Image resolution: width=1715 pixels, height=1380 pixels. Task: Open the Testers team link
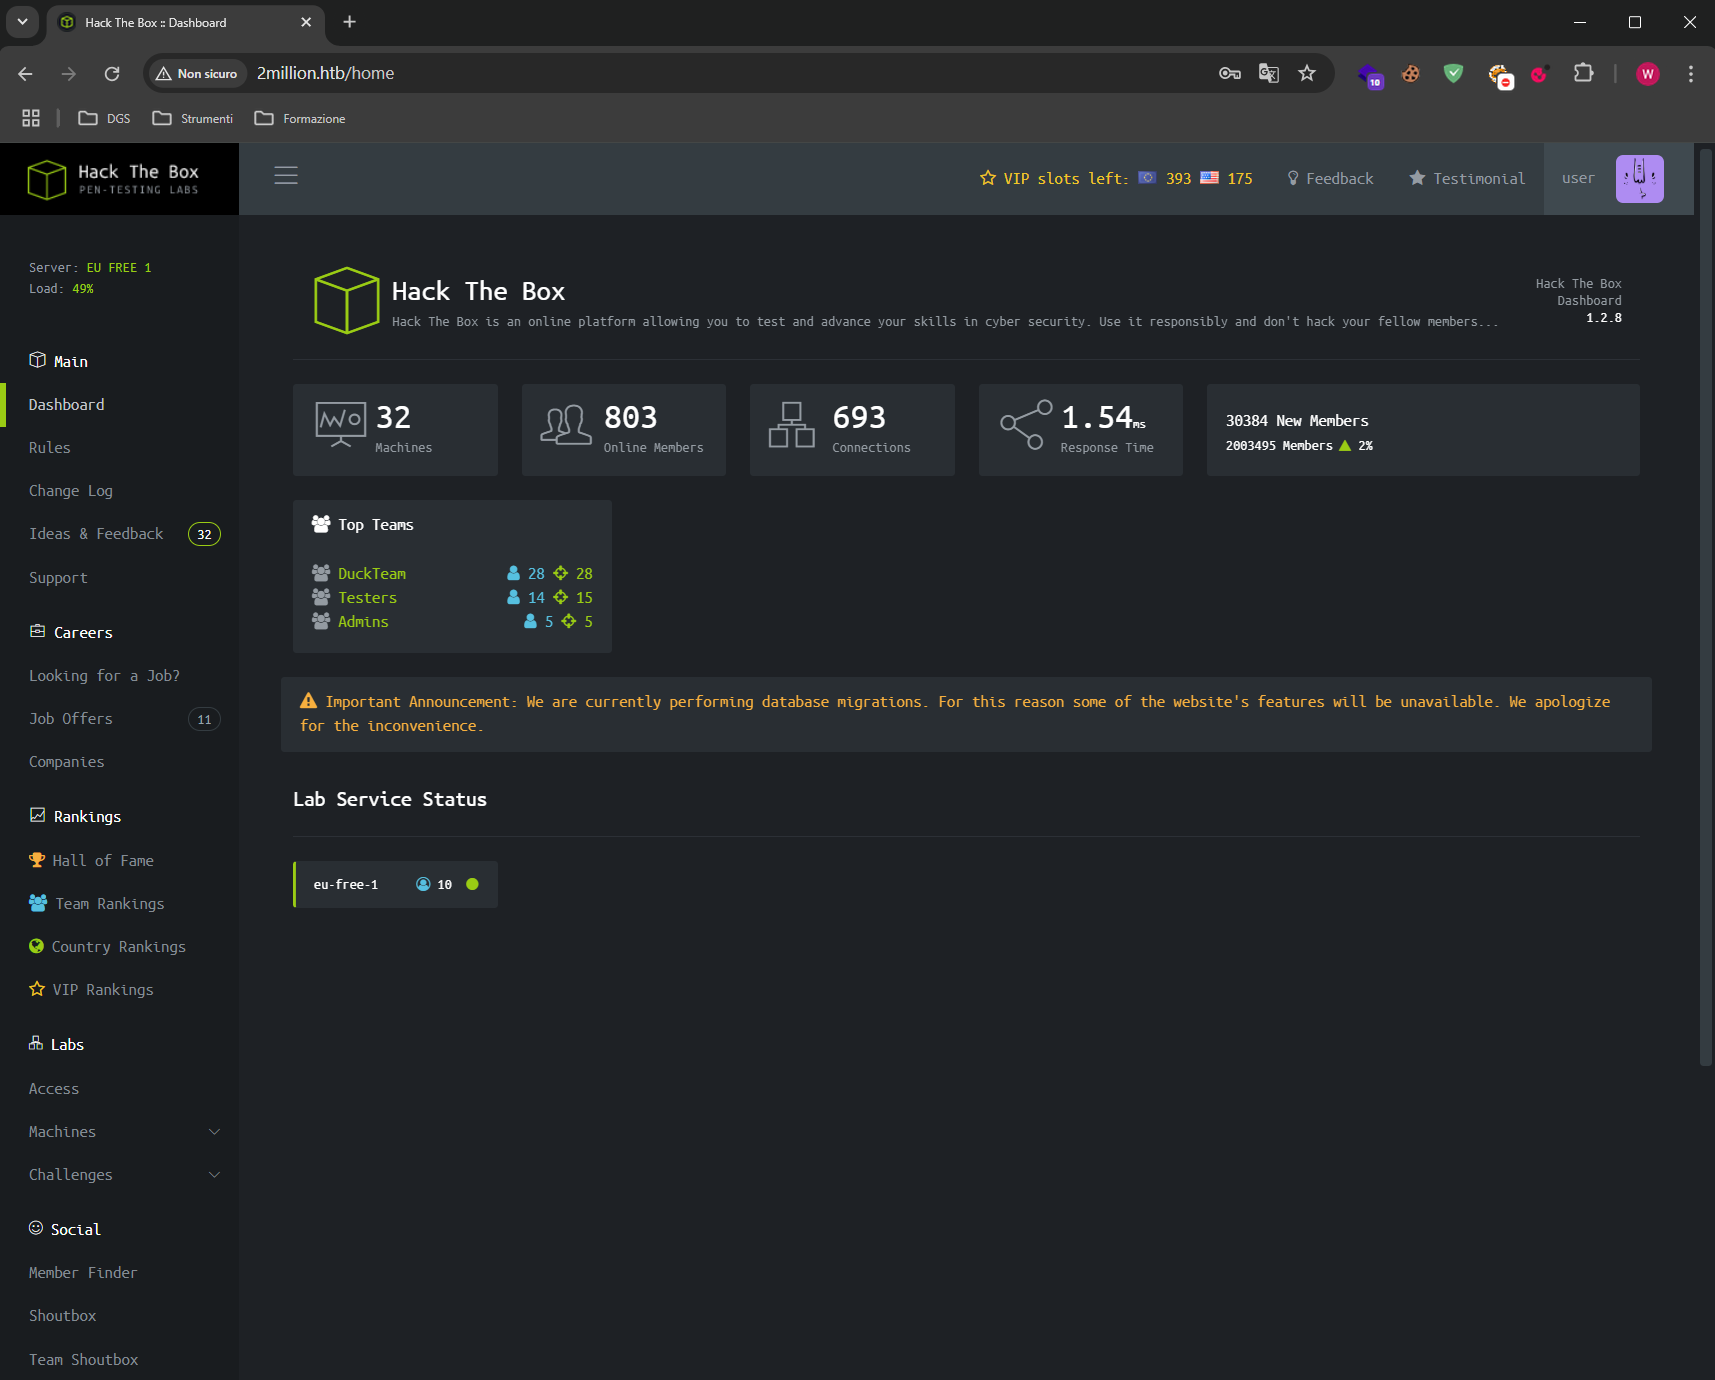pos(367,597)
